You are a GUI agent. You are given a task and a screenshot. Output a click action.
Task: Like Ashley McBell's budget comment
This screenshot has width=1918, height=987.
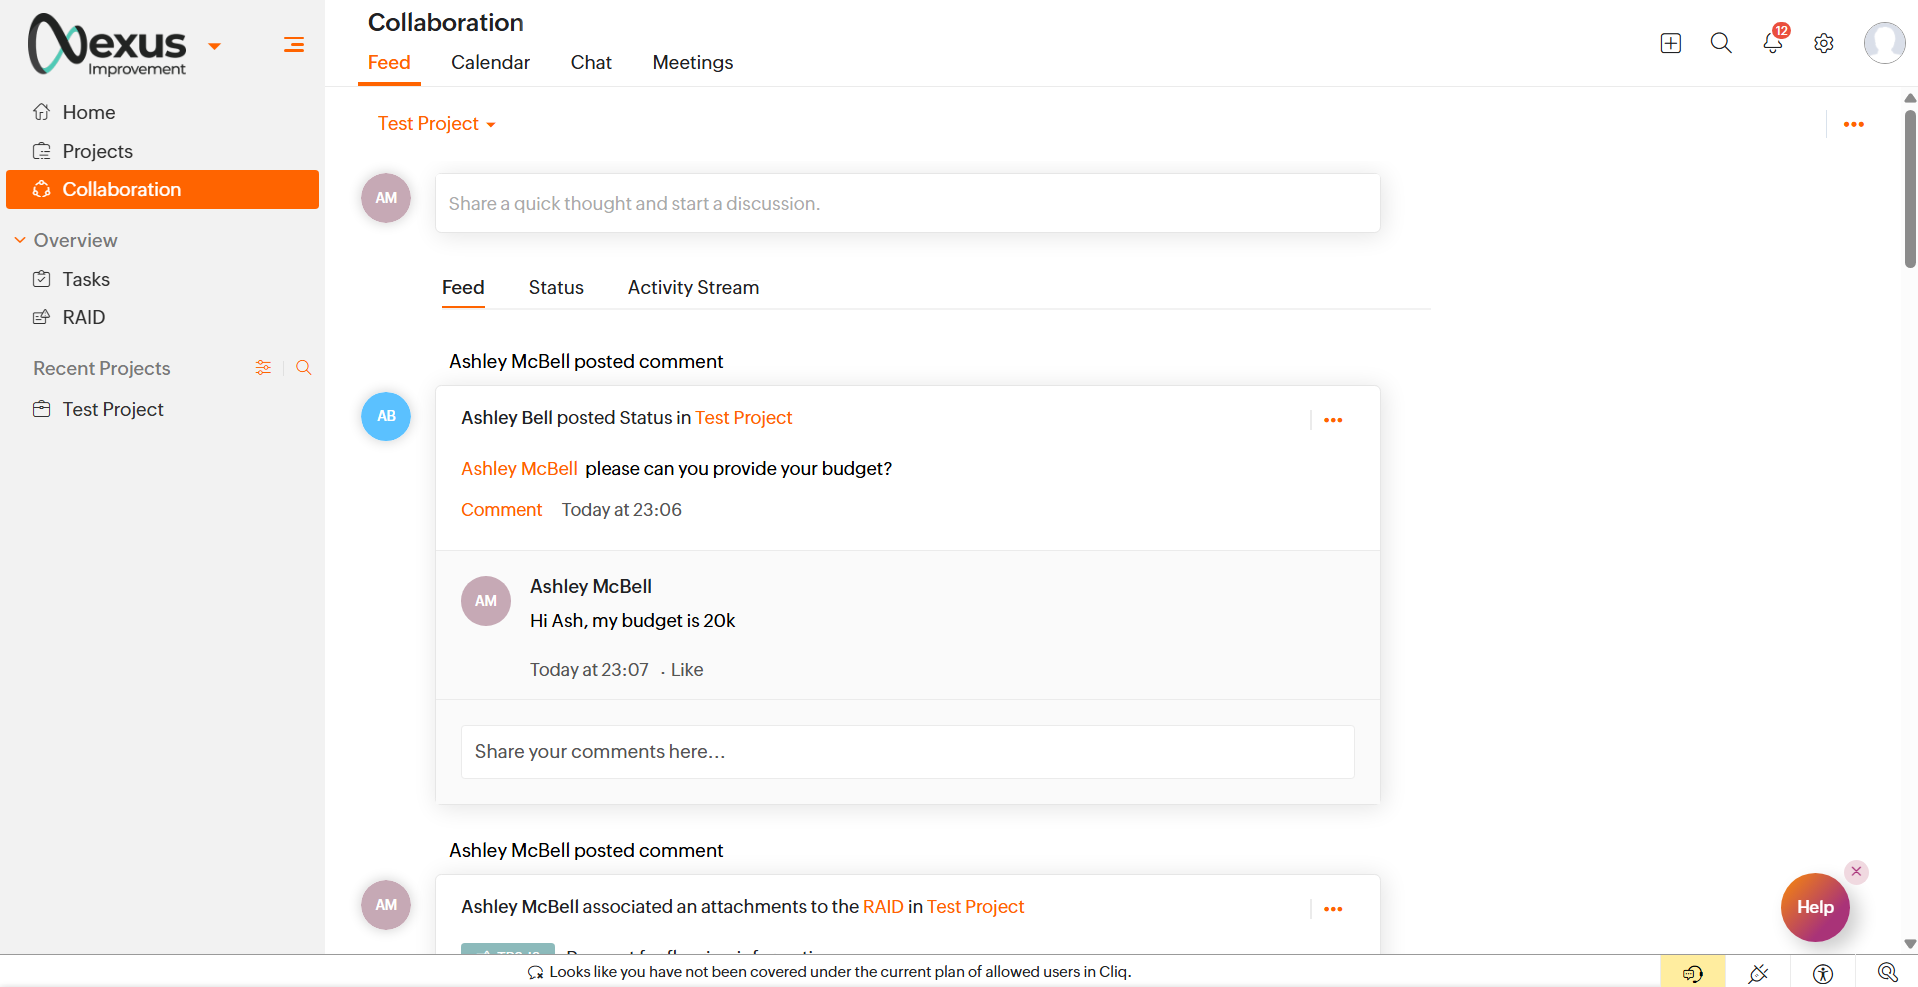[687, 670]
